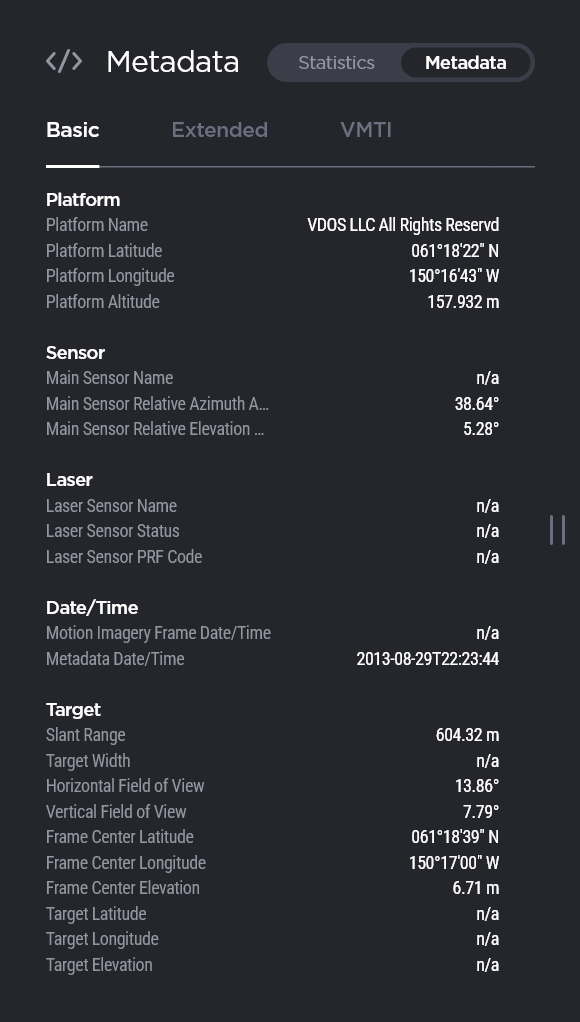Select the Platform Name value text

click(x=403, y=225)
